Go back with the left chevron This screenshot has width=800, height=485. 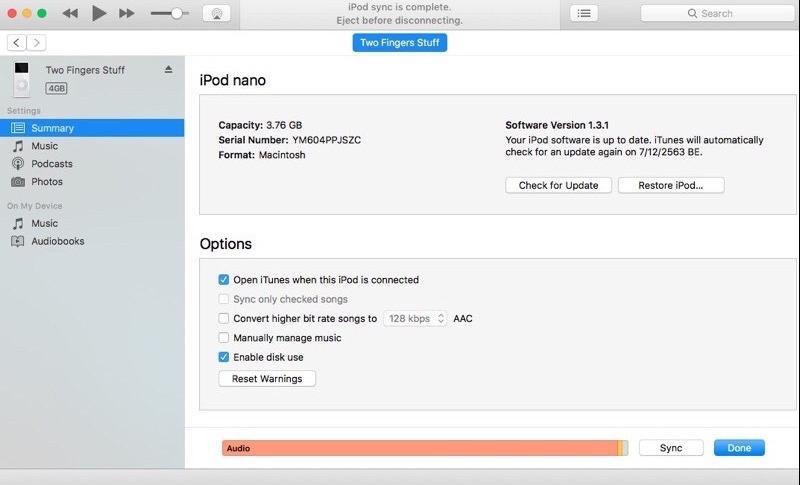click(x=16, y=43)
